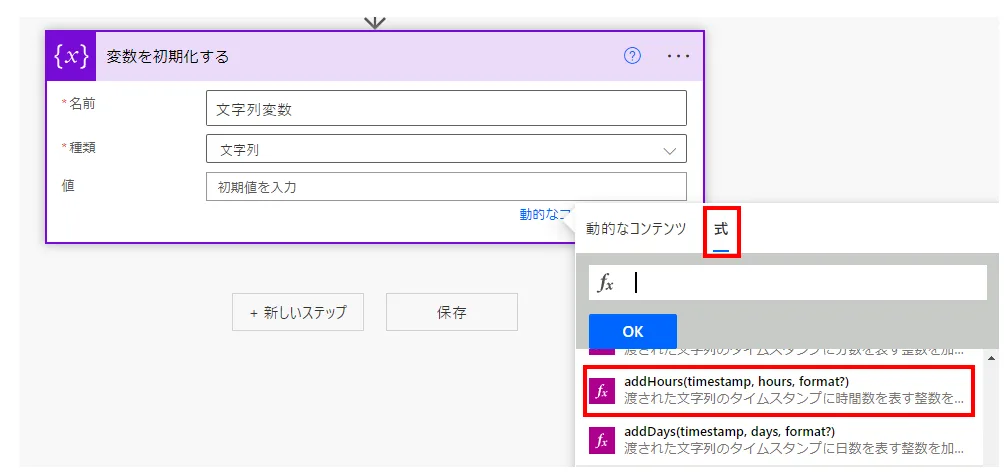
Task: Click the 保存 button
Action: coord(452,312)
